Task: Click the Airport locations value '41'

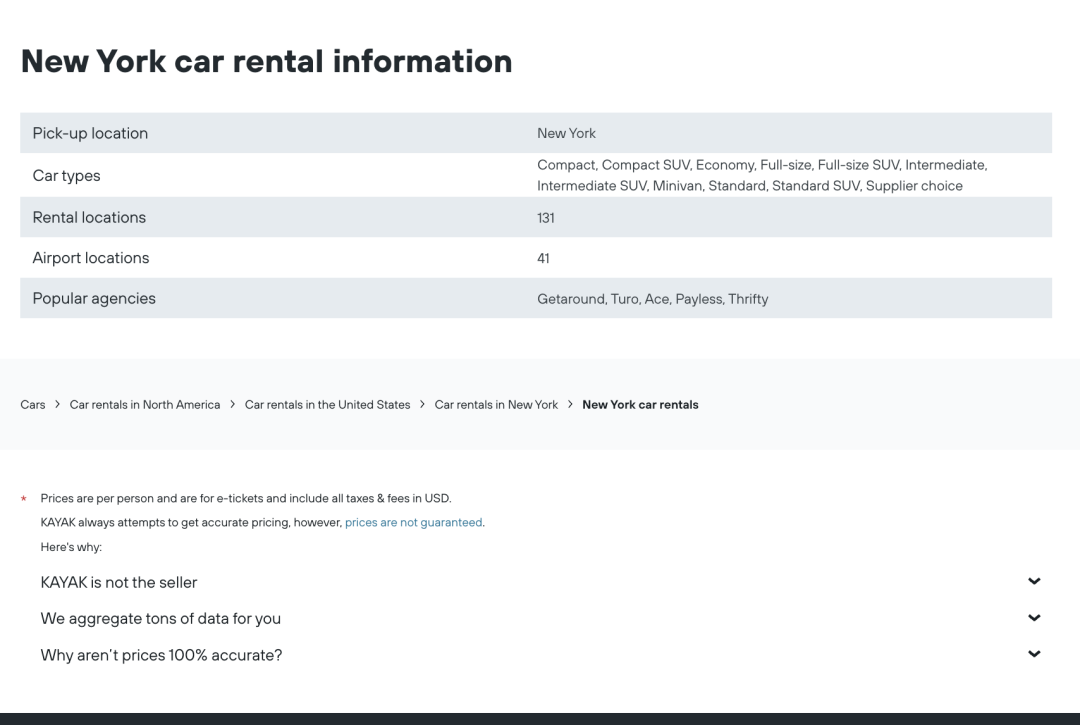Action: coord(543,258)
